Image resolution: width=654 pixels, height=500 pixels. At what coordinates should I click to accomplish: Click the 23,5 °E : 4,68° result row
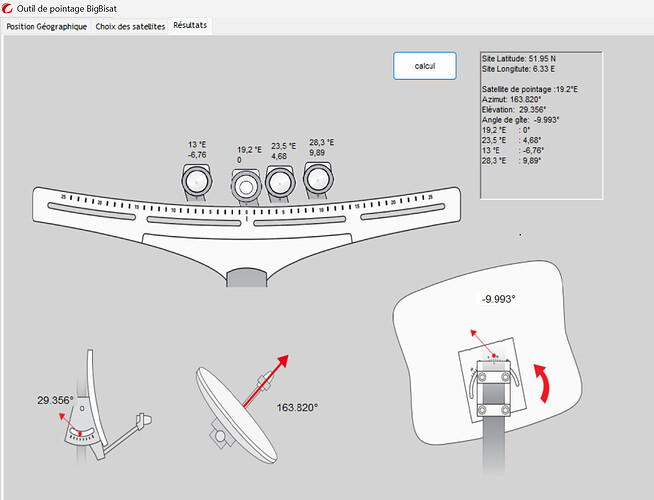[x=511, y=141]
